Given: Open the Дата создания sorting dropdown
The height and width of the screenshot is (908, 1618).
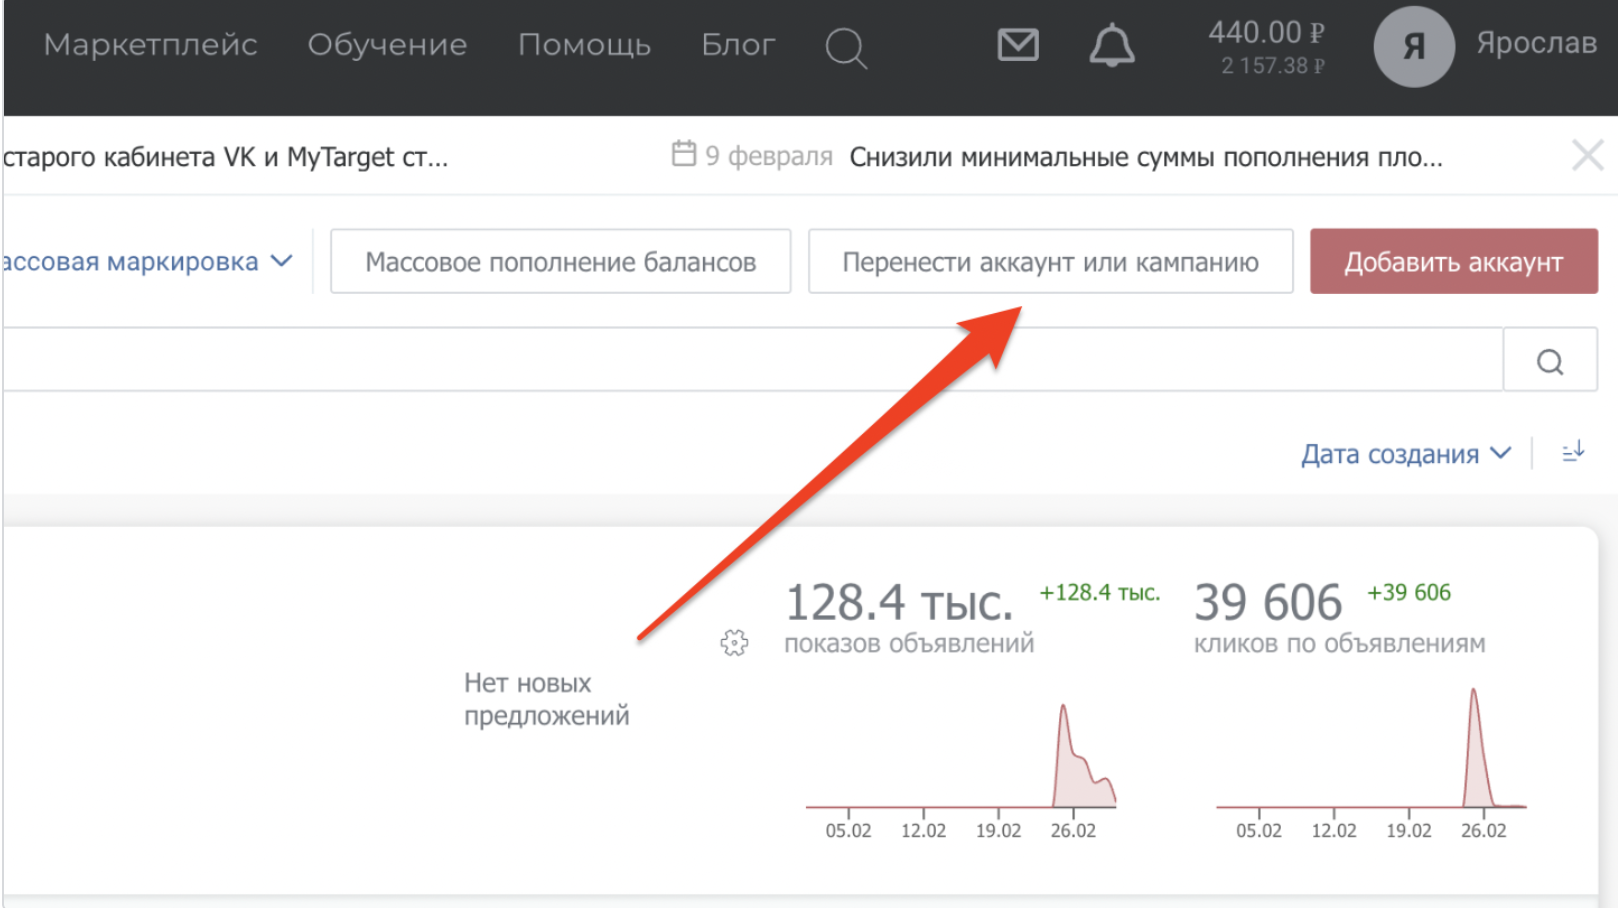Looking at the screenshot, I should point(1390,453).
